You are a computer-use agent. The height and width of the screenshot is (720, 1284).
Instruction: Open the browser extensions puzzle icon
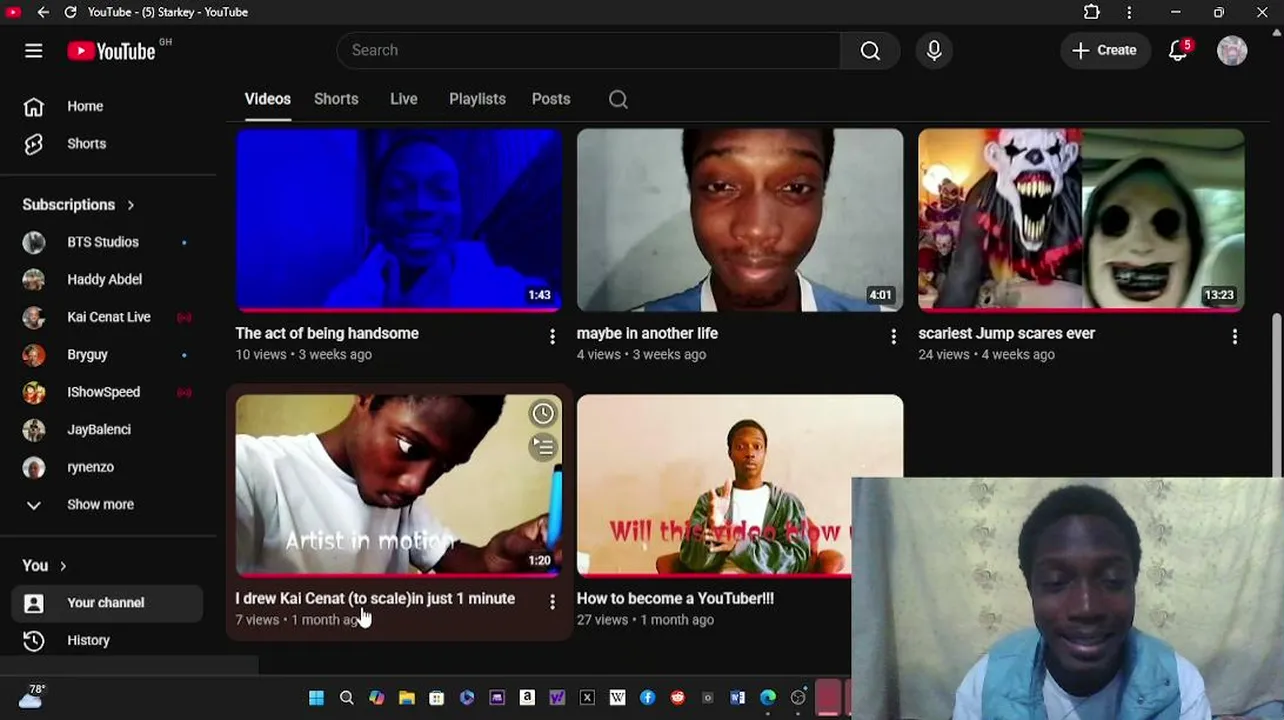pos(1092,12)
